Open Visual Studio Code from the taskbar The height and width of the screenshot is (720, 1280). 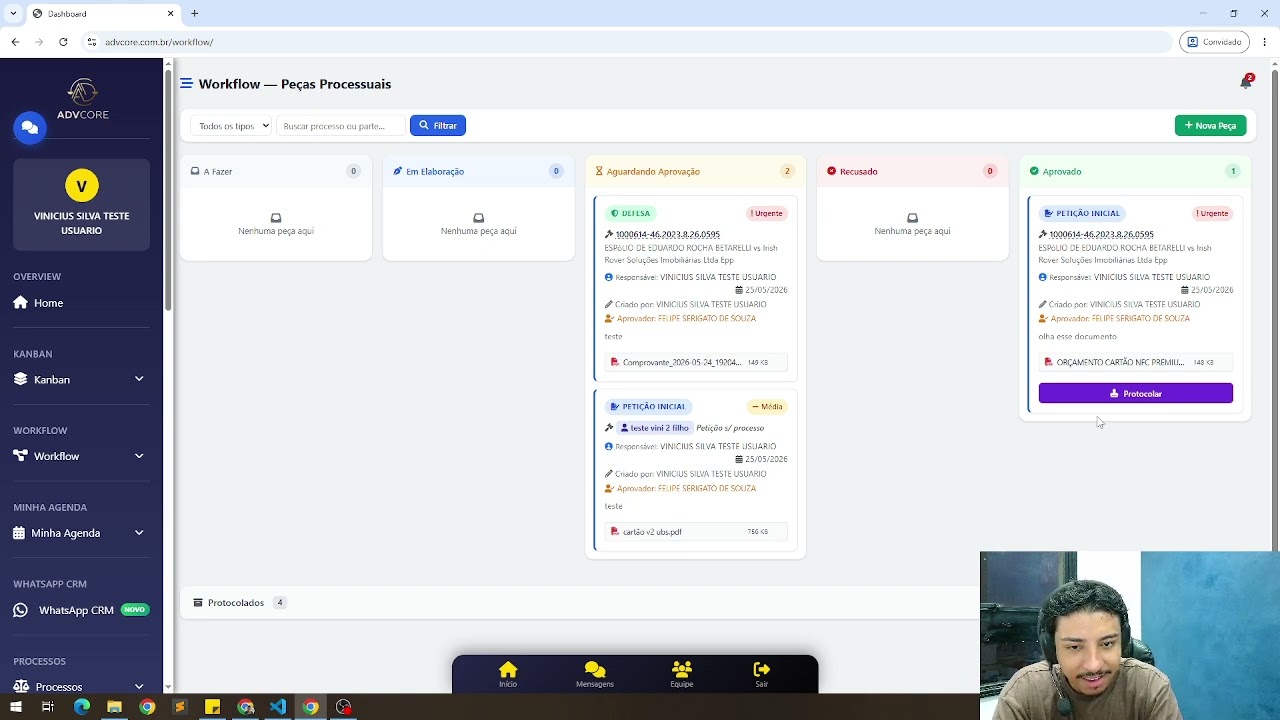(x=278, y=707)
